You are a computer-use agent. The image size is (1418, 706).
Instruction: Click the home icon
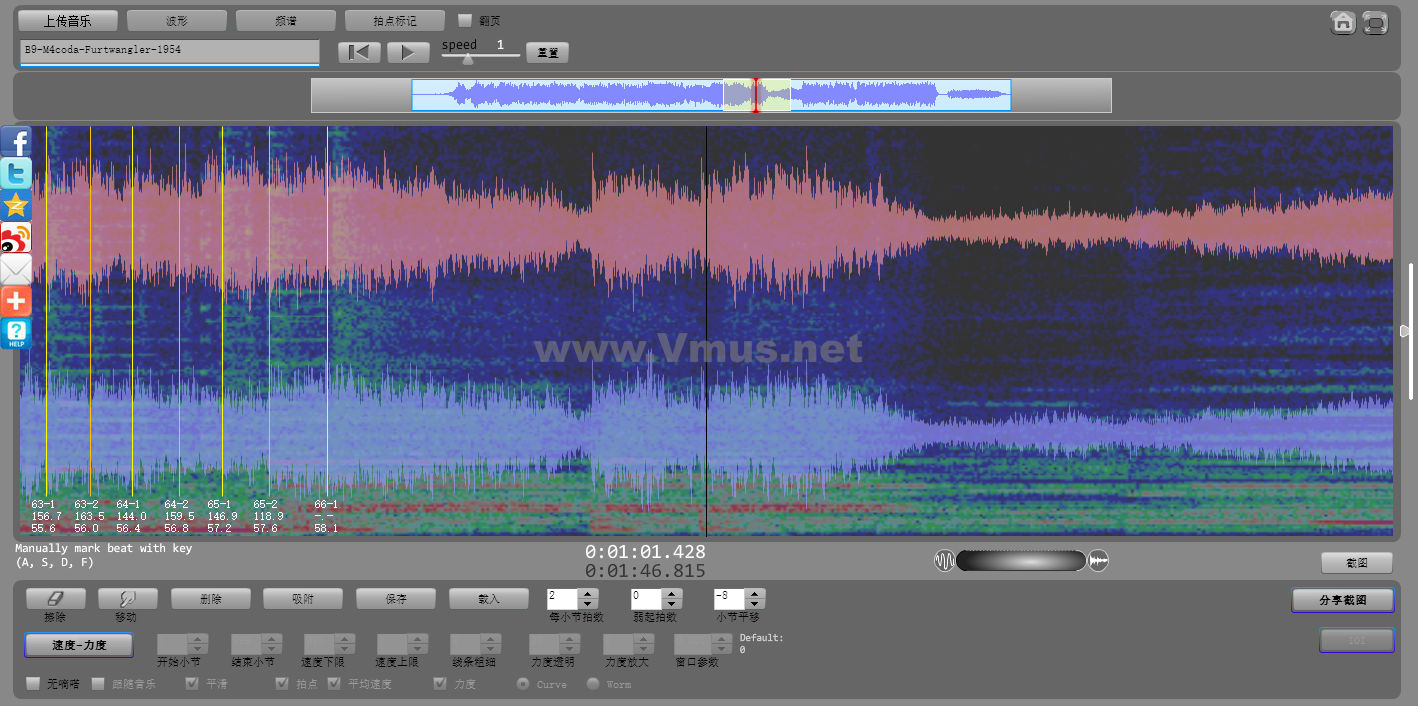point(1342,22)
